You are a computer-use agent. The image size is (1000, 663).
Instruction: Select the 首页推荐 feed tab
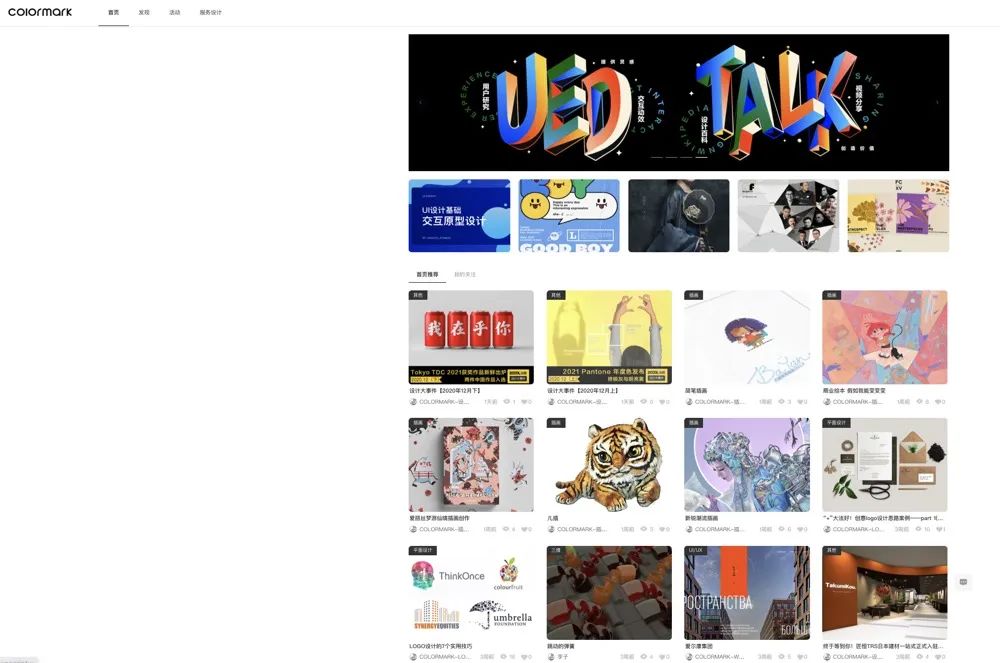(x=427, y=275)
